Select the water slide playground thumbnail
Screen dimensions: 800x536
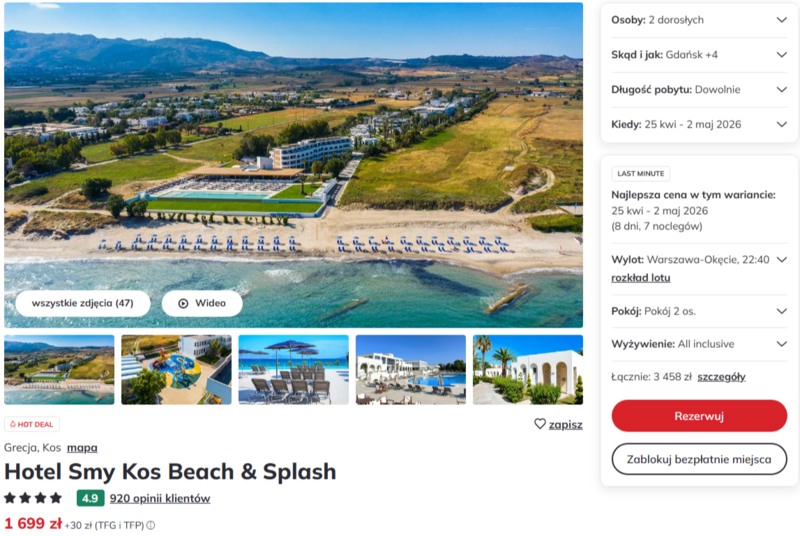pos(176,369)
